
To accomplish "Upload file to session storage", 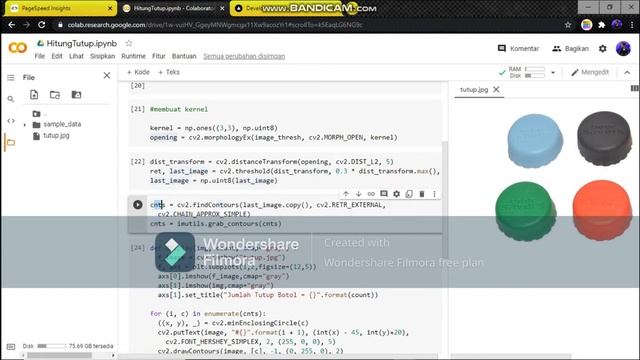I will (x=34, y=95).
